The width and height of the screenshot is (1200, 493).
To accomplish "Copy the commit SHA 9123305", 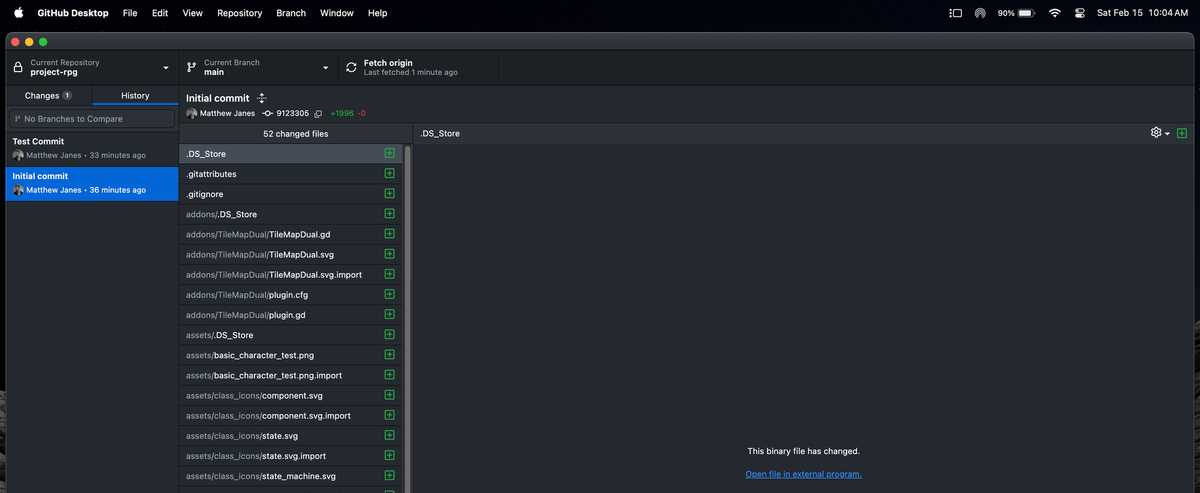I will pyautogui.click(x=318, y=114).
